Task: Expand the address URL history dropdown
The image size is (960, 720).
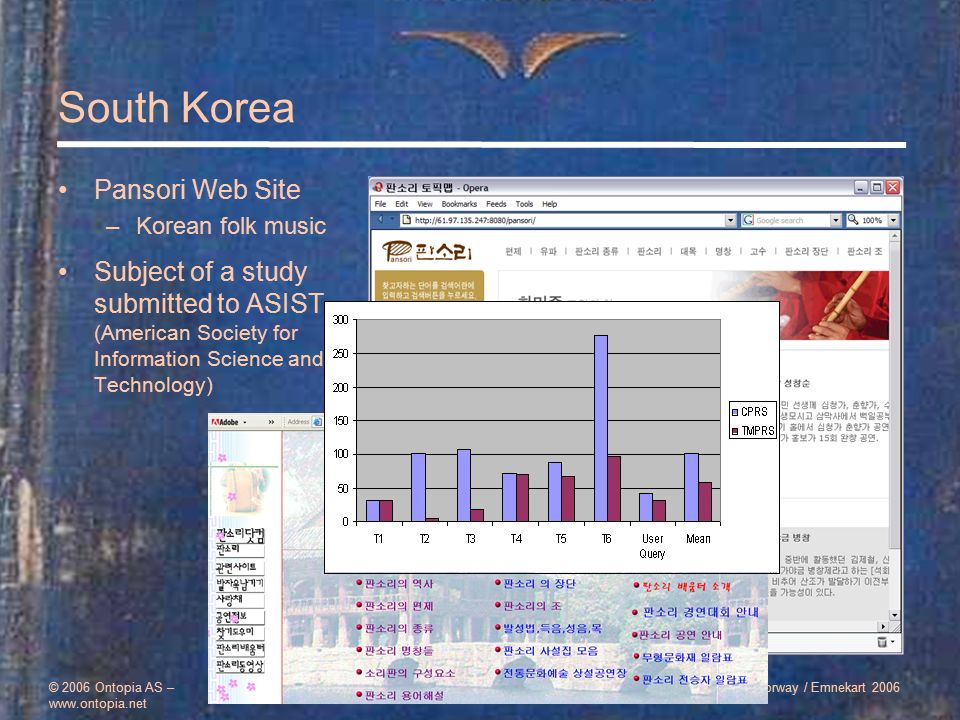Action: (730, 220)
